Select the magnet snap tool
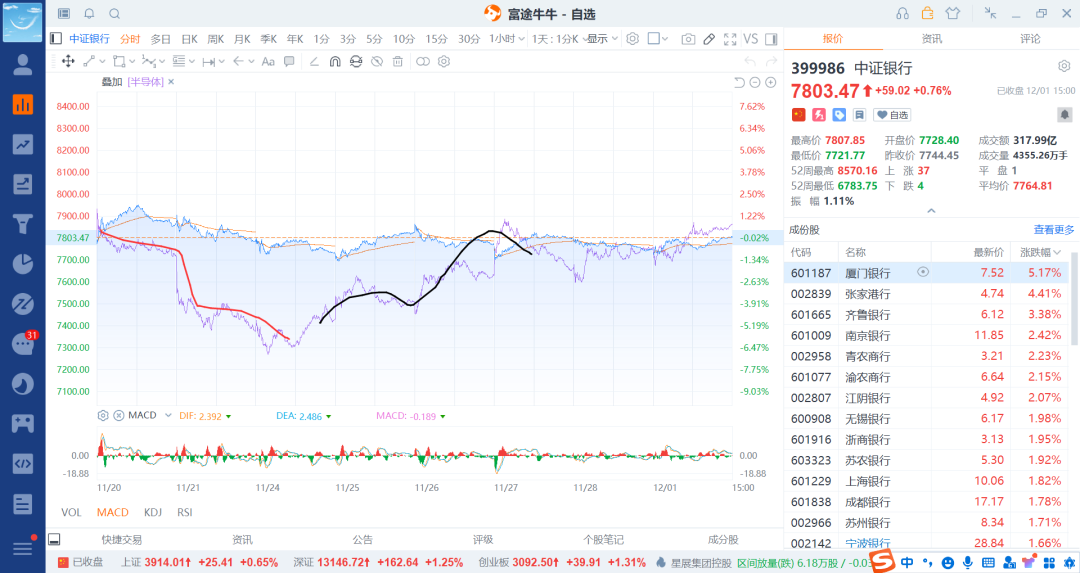The height and width of the screenshot is (573, 1080). point(335,61)
